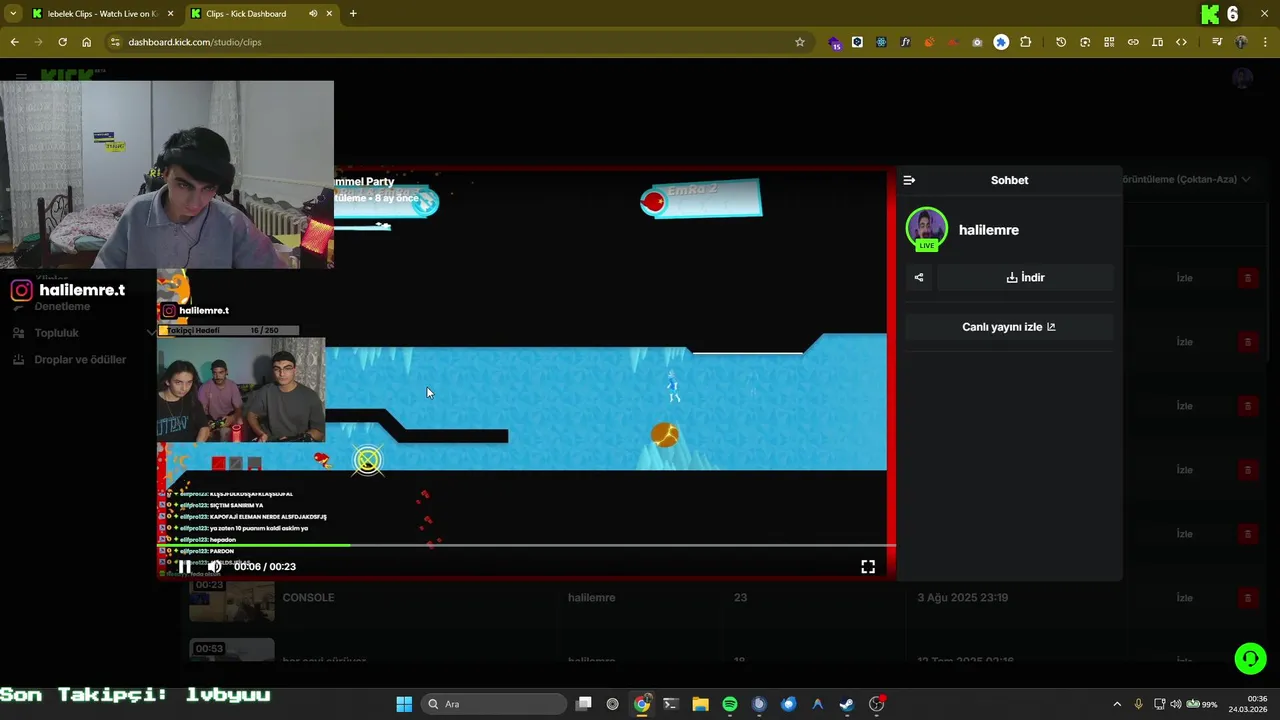The height and width of the screenshot is (720, 1280).
Task: Click İzle on the CONSOLE clip row
Action: (x=1185, y=598)
